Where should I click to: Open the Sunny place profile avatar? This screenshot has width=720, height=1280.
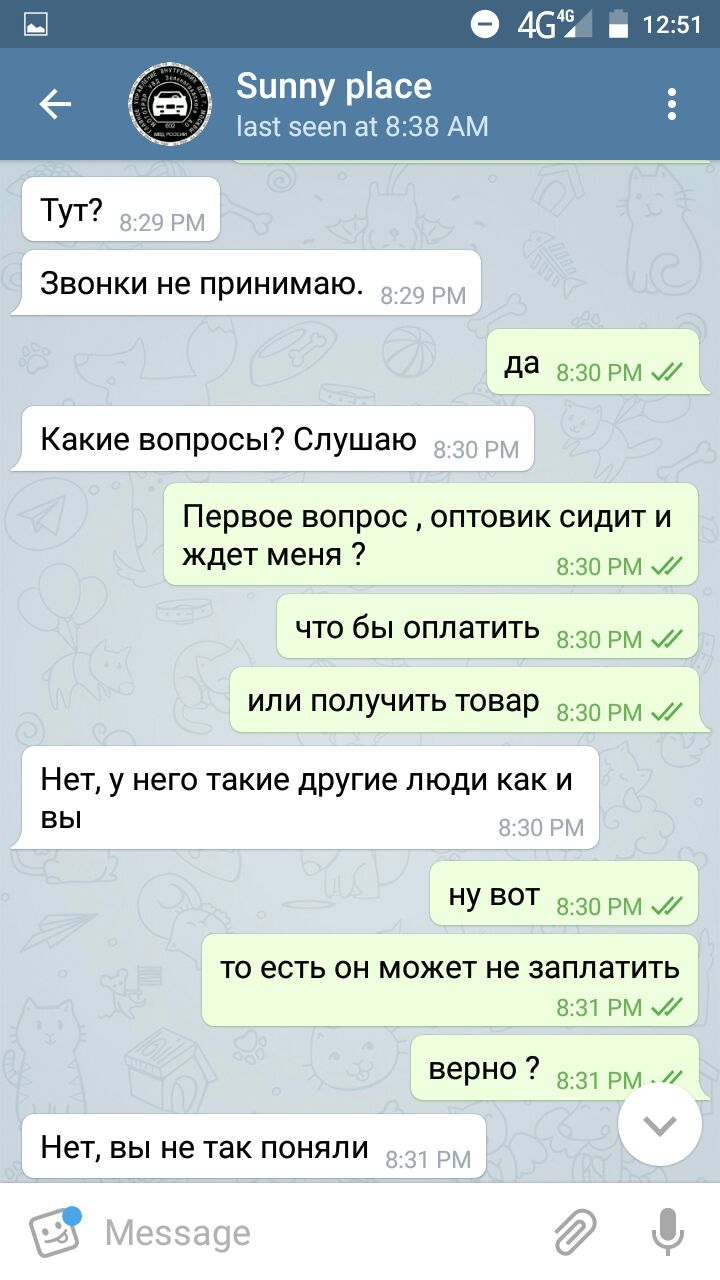pyautogui.click(x=169, y=104)
